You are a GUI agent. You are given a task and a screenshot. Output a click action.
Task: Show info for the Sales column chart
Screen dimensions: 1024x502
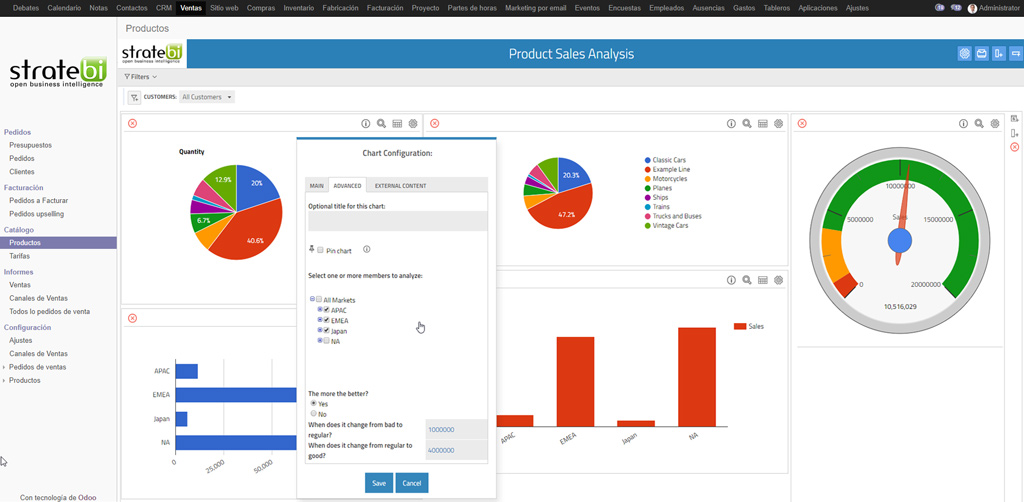coord(731,280)
